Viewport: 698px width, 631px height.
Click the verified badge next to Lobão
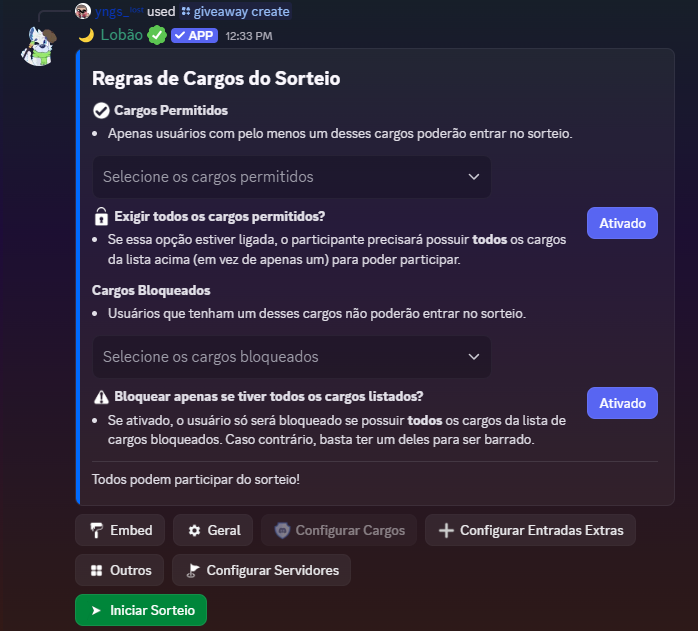(157, 35)
